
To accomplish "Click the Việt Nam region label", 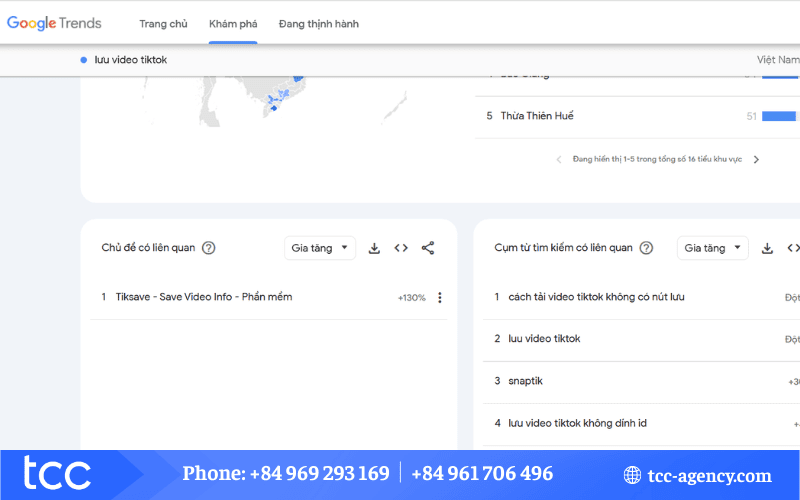I will pyautogui.click(x=778, y=60).
